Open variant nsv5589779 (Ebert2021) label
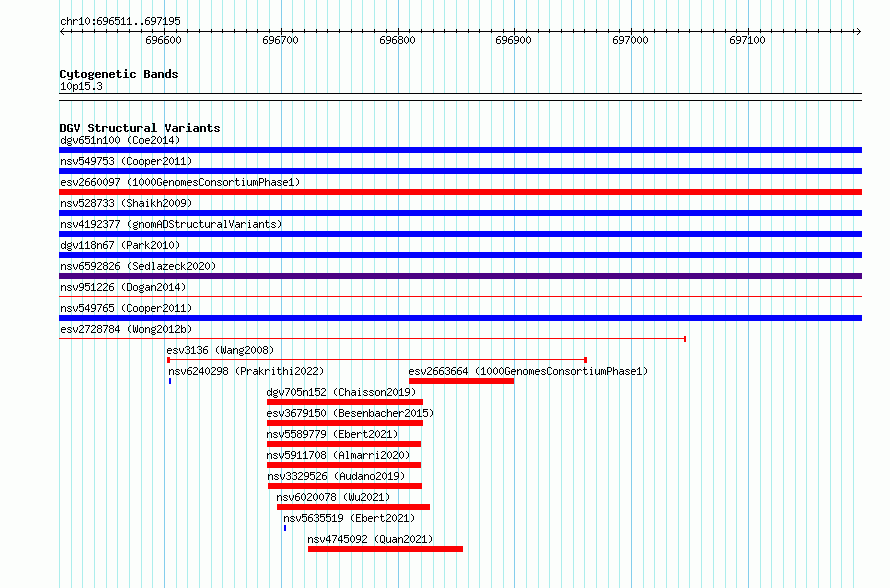This screenshot has height=588, width=890. 332,434
